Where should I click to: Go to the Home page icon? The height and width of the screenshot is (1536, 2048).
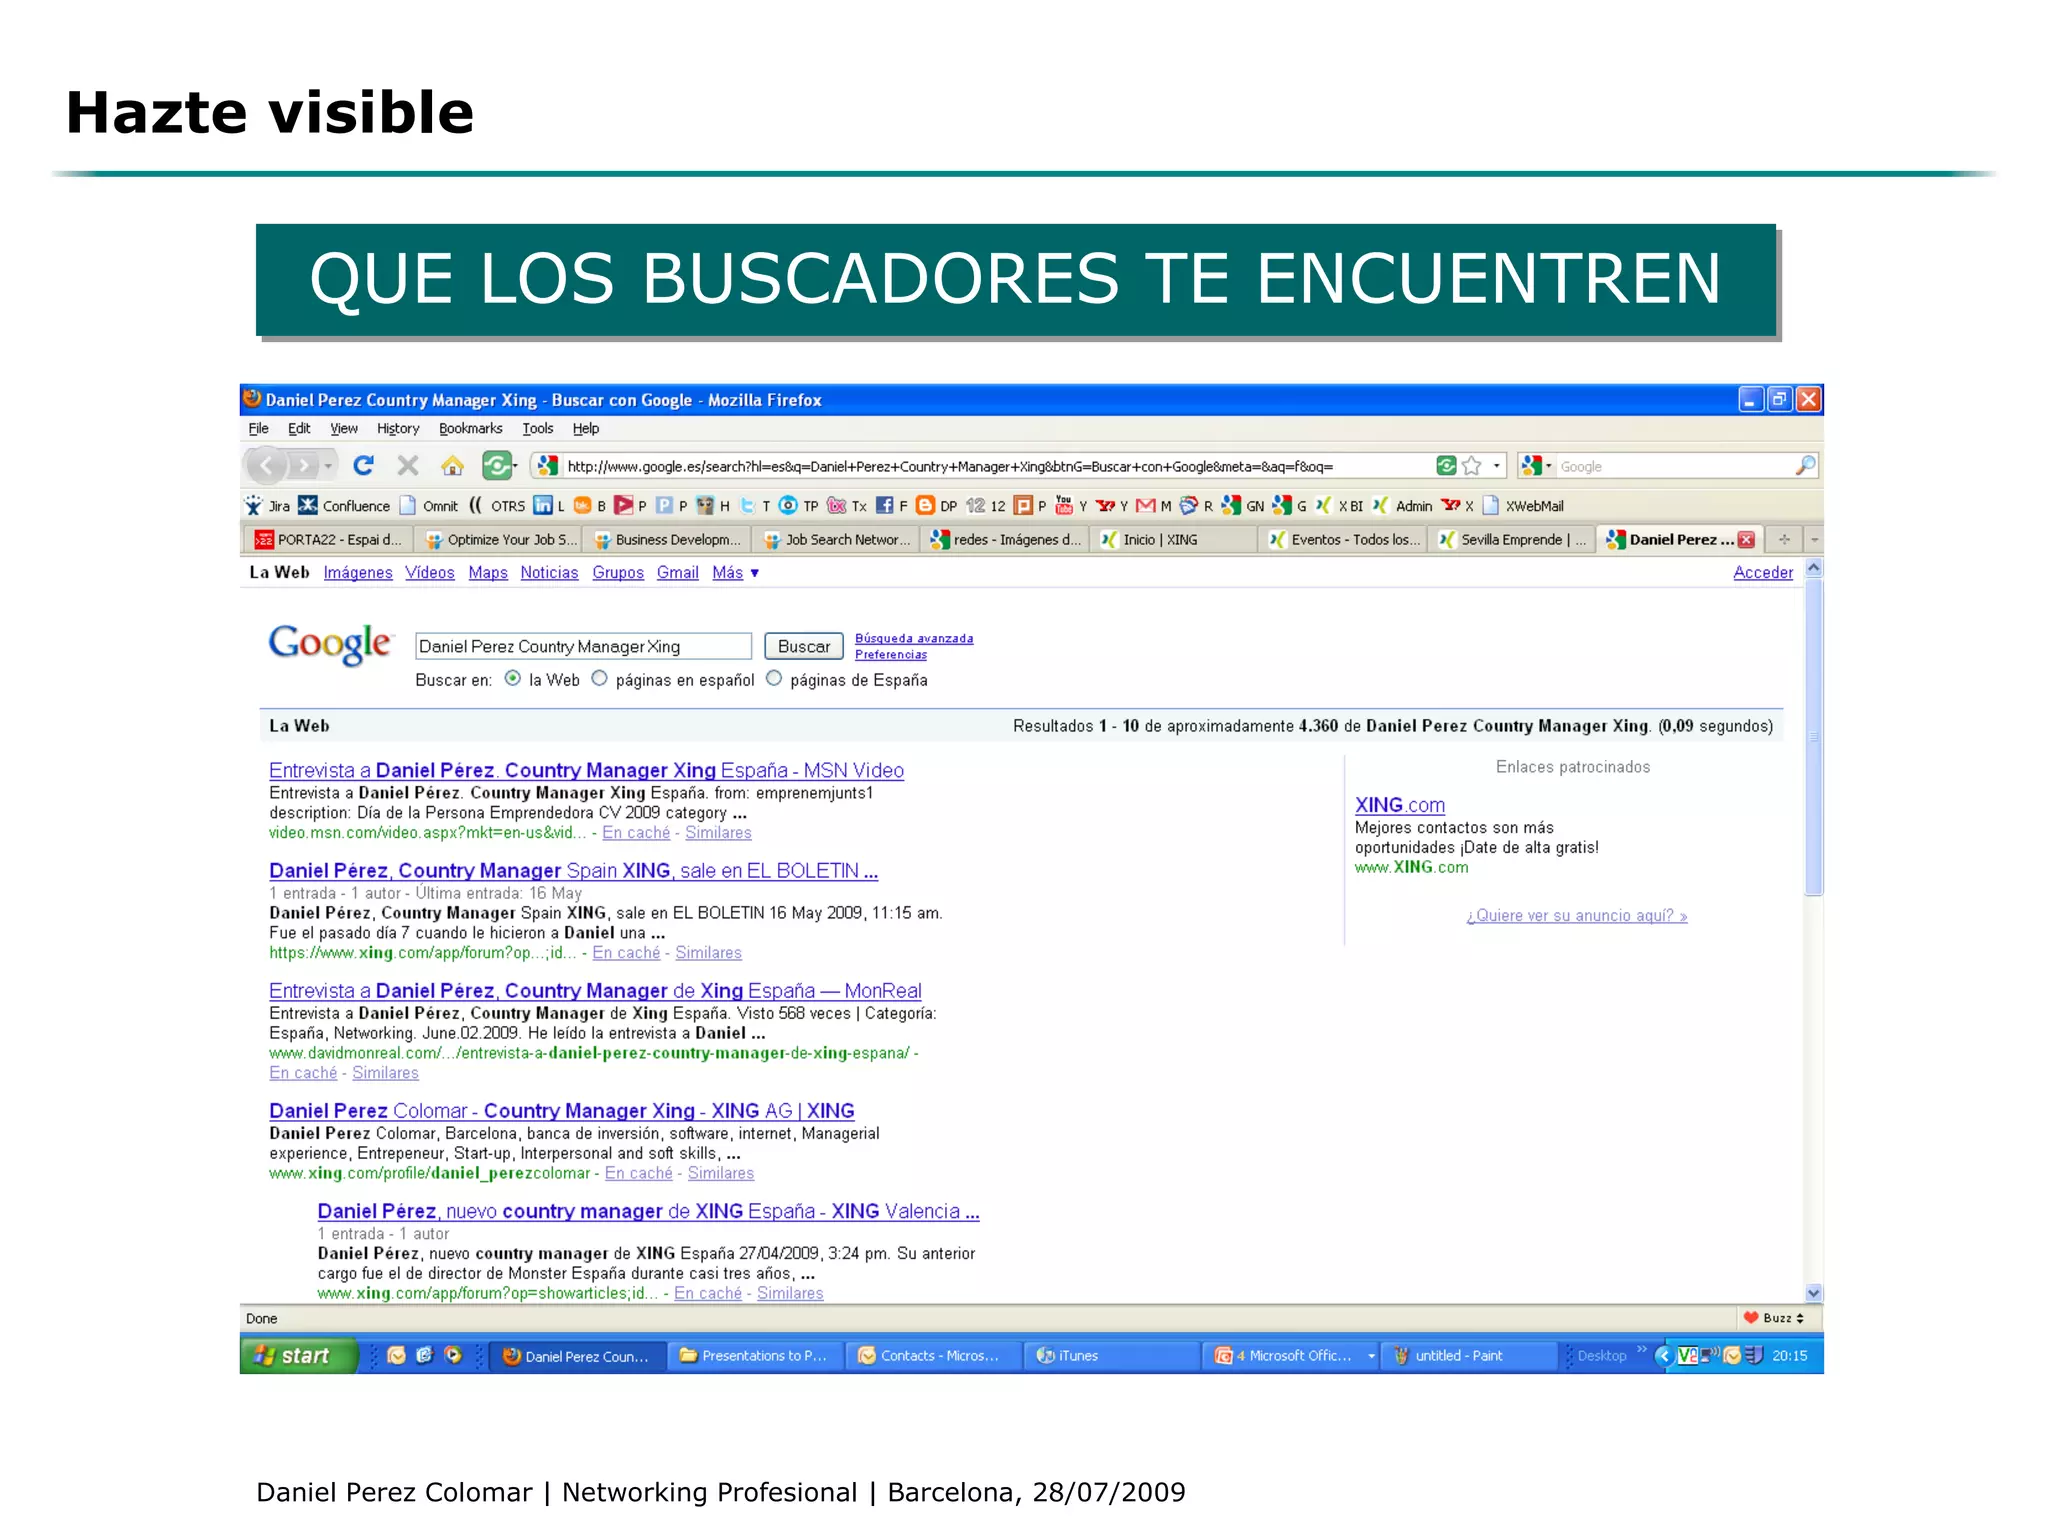pyautogui.click(x=452, y=466)
